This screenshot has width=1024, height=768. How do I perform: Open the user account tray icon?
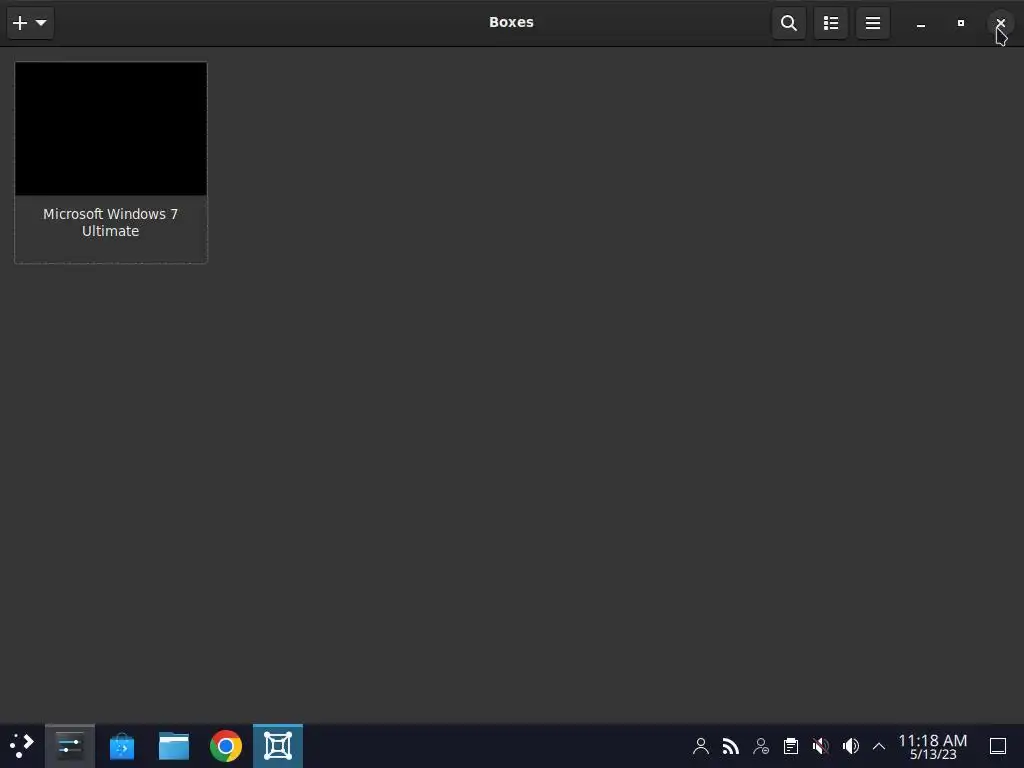tap(701, 746)
